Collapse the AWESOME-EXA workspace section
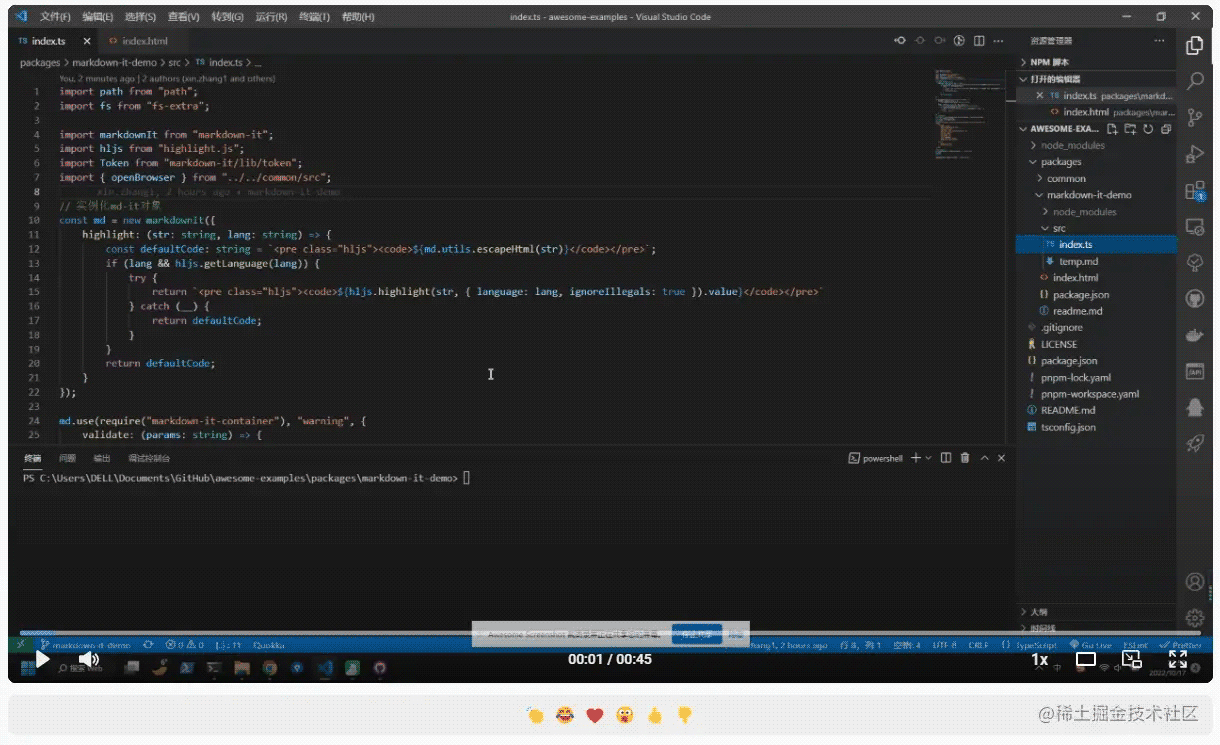Screen dimensions: 1220x745 click(x=1059, y=129)
